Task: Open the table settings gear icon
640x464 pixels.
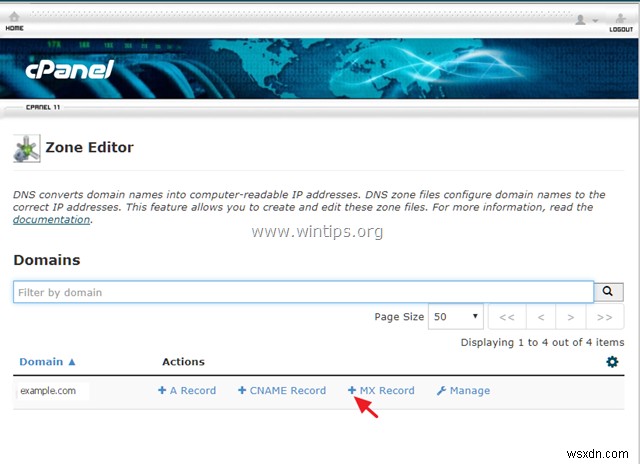Action: point(612,362)
